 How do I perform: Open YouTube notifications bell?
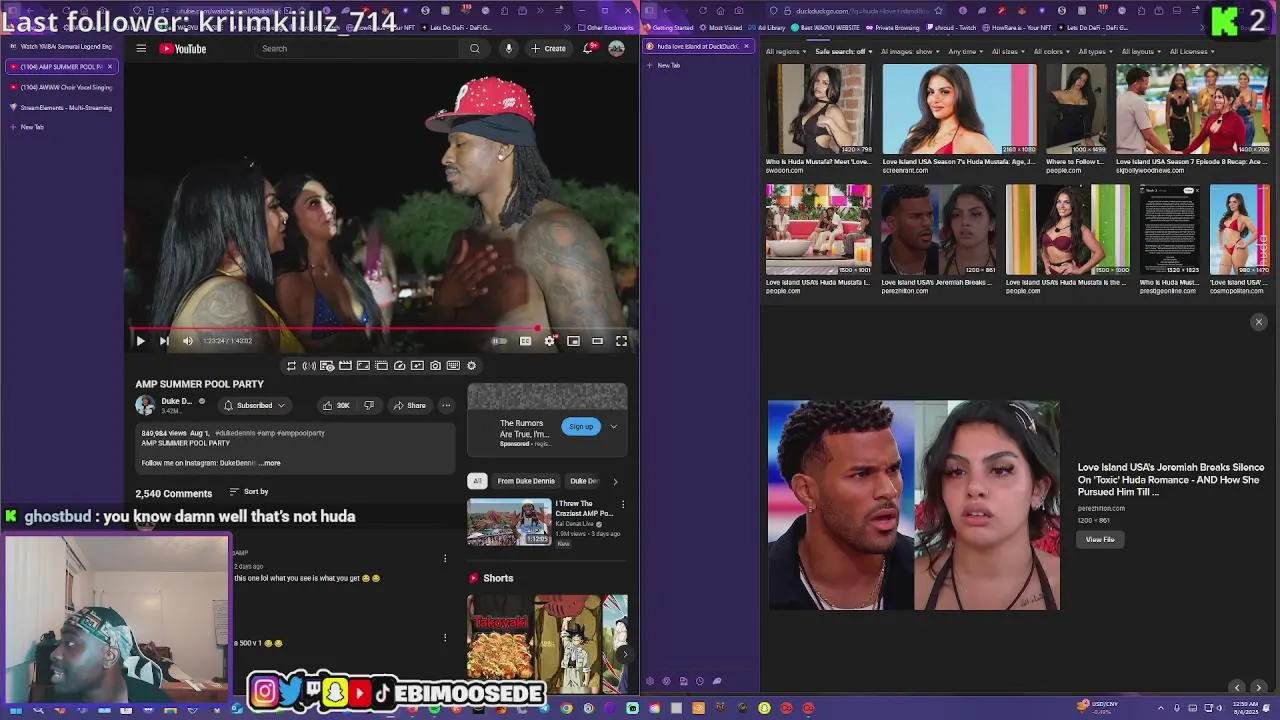[x=589, y=48]
